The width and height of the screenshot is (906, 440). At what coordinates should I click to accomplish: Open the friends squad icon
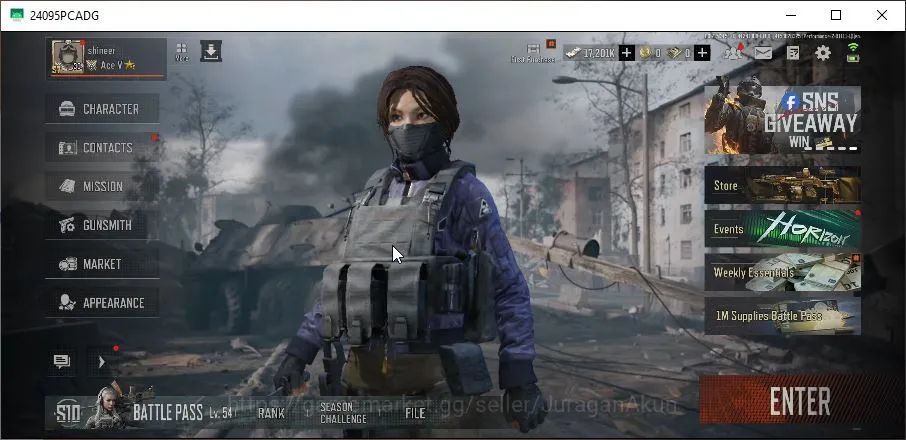[x=733, y=53]
